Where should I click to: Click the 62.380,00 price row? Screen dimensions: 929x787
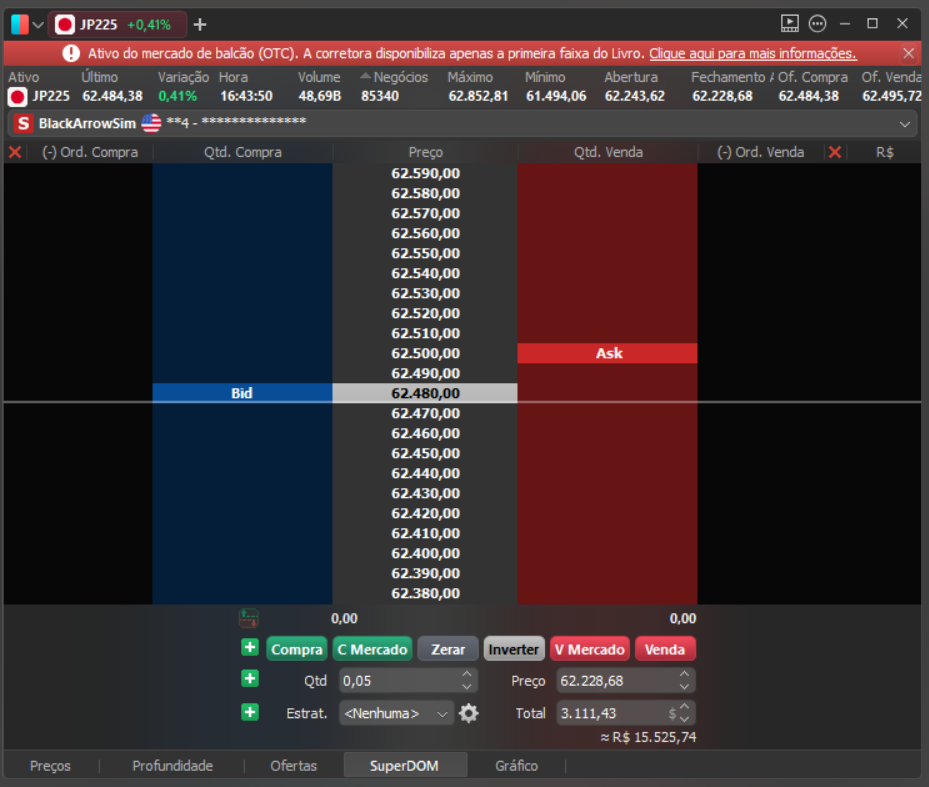[425, 593]
